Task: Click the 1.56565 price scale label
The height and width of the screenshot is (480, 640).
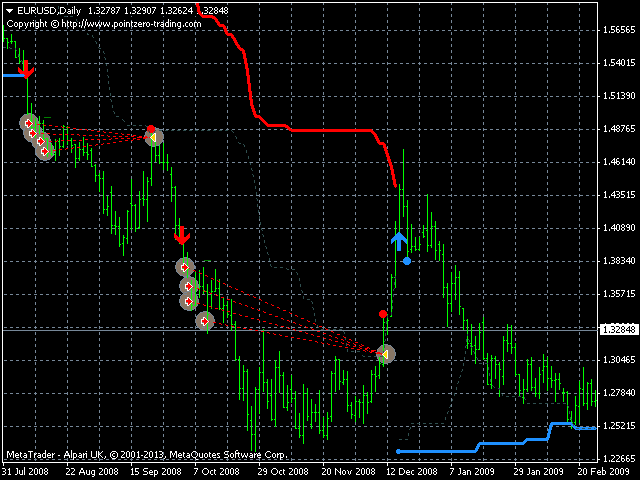Action: pos(619,30)
